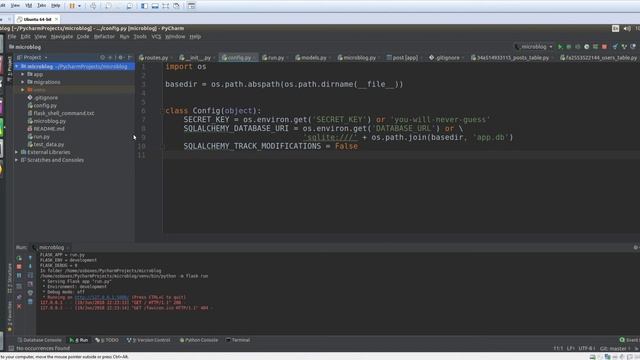This screenshot has width=640, height=360.
Task: Expand the migrations folder
Action: tap(23, 82)
